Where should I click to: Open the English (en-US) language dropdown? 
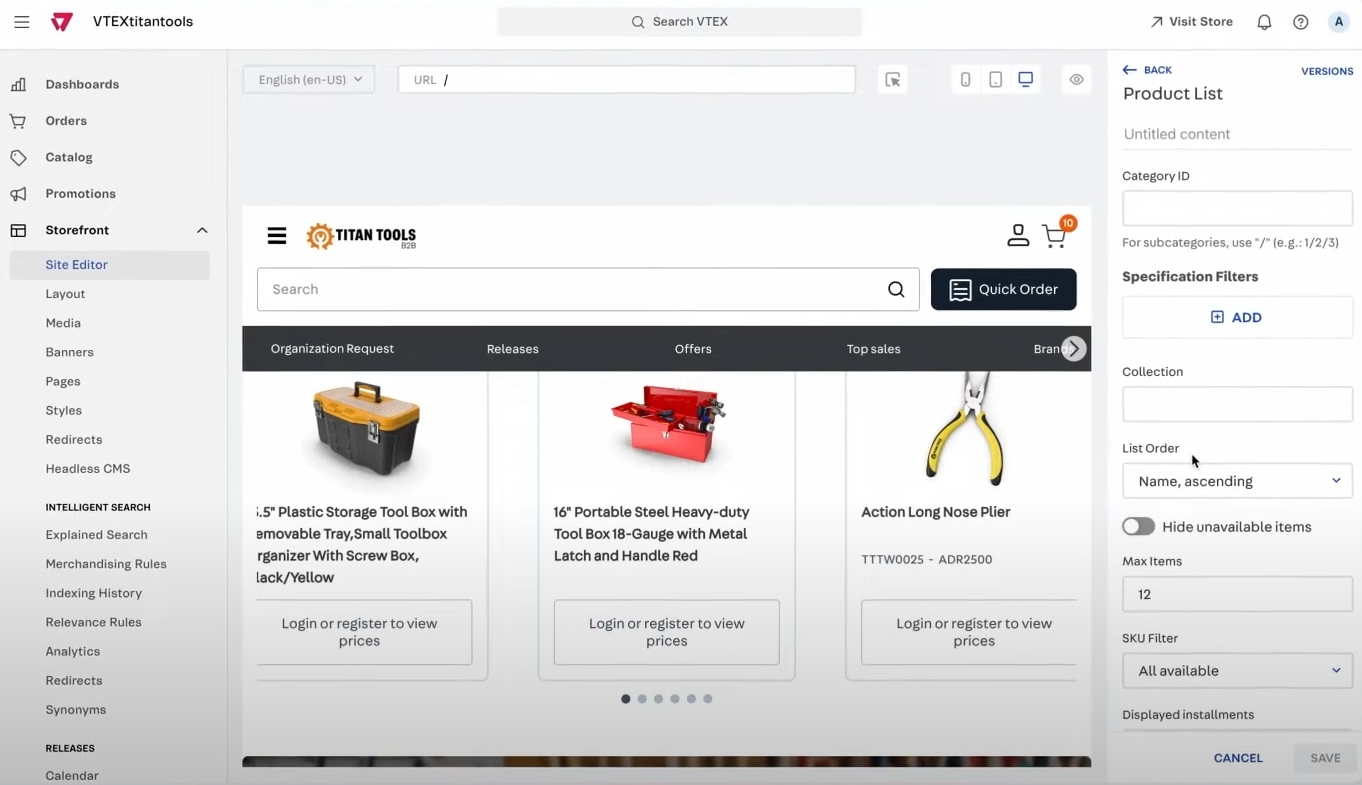click(x=308, y=79)
